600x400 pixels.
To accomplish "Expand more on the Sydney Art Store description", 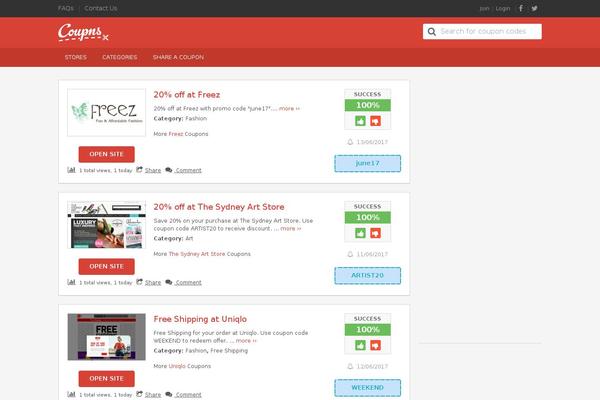I will tap(291, 229).
